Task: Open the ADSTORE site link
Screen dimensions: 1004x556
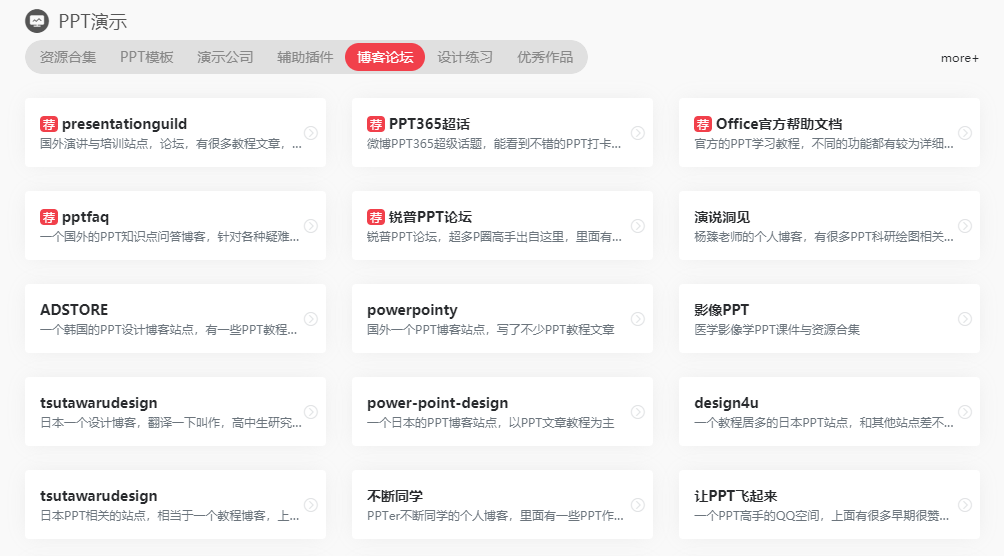Action: coord(74,309)
